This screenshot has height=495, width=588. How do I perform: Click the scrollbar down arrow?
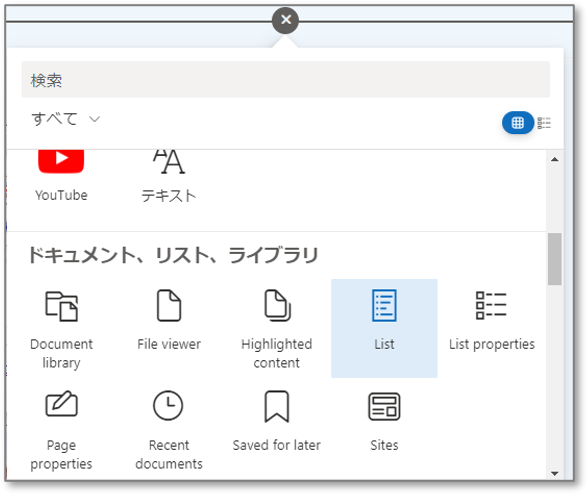pos(555,474)
